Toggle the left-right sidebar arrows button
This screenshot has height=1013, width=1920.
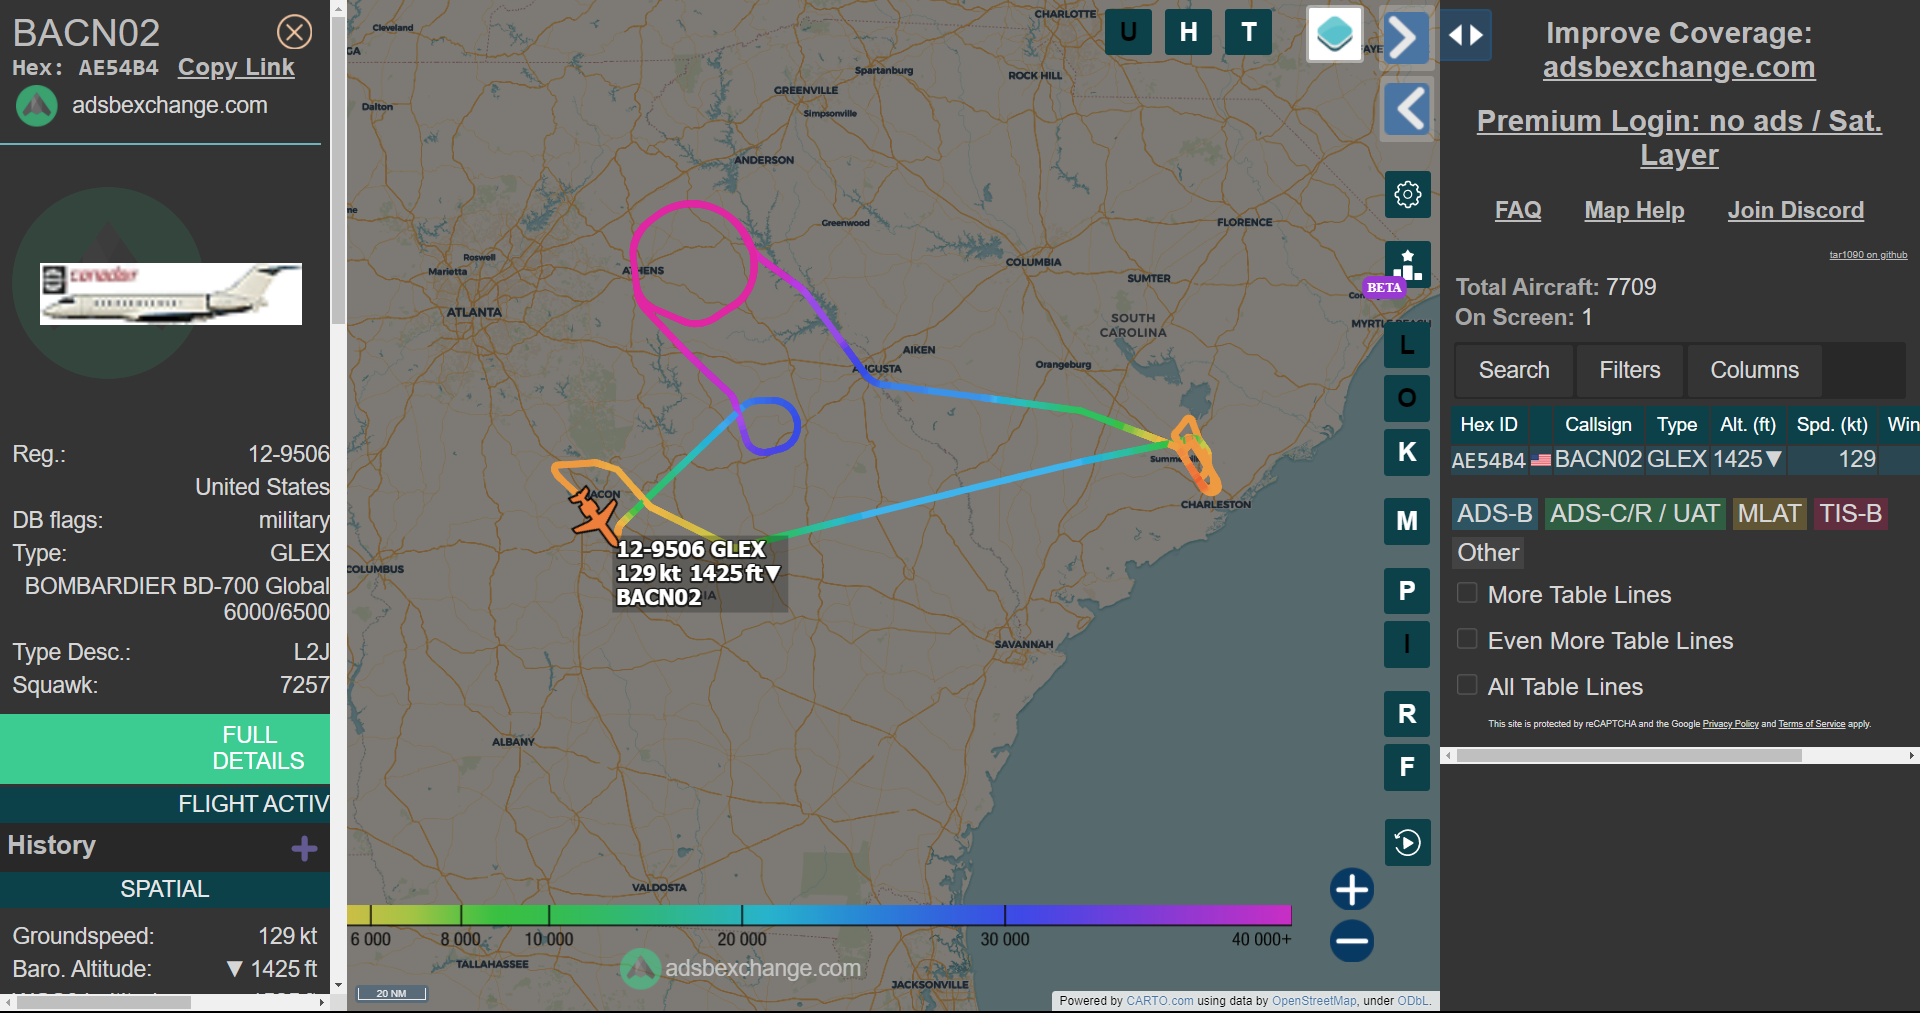(1466, 35)
